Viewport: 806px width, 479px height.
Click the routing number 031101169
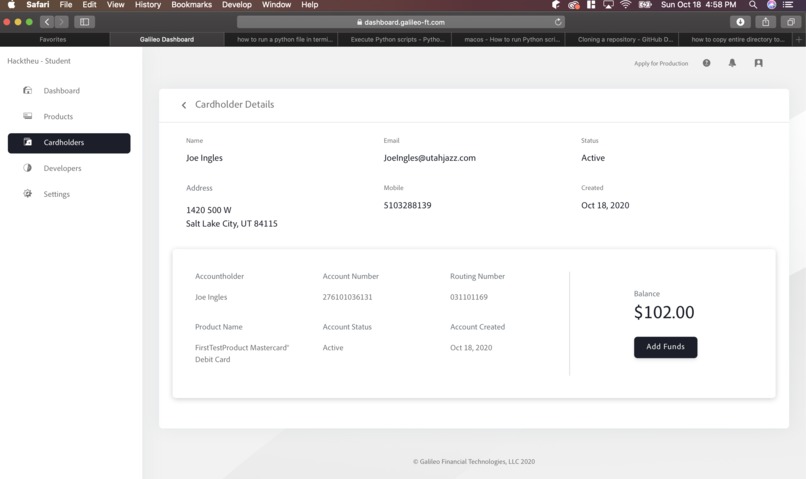pyautogui.click(x=469, y=297)
